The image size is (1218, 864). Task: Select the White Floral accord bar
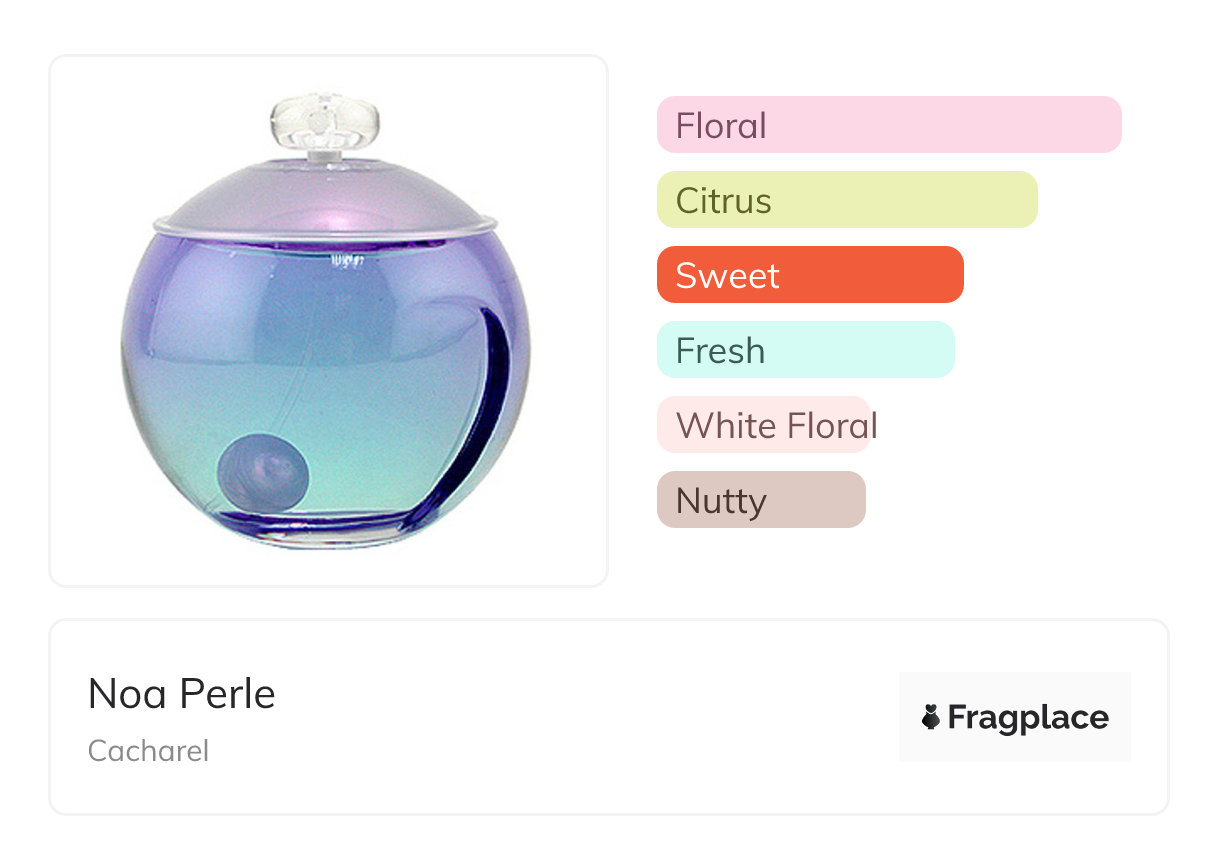(x=765, y=425)
